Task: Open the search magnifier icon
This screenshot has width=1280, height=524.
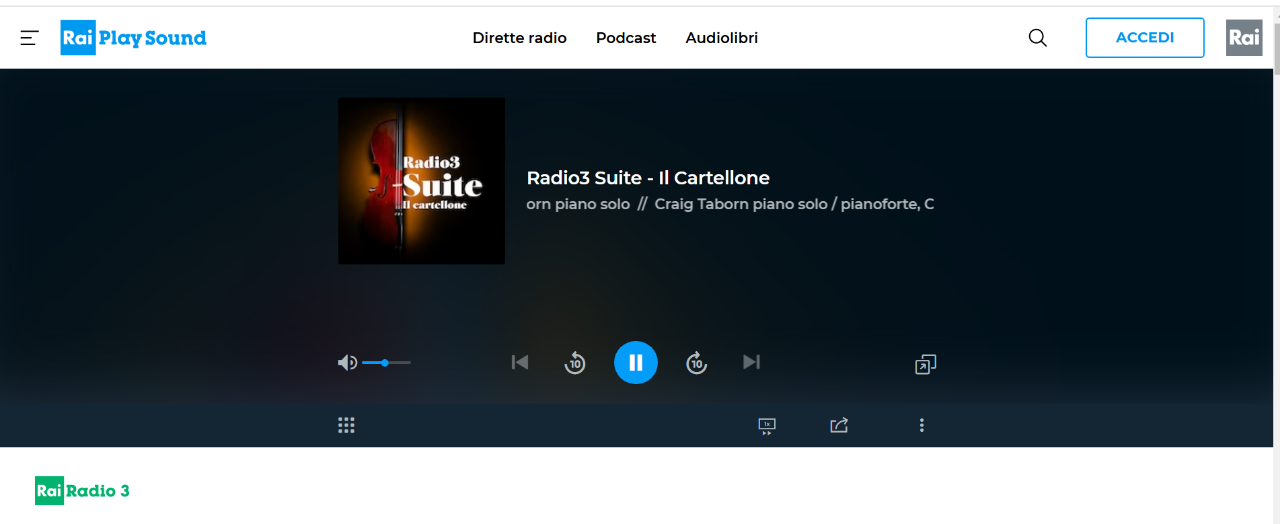Action: coord(1038,38)
